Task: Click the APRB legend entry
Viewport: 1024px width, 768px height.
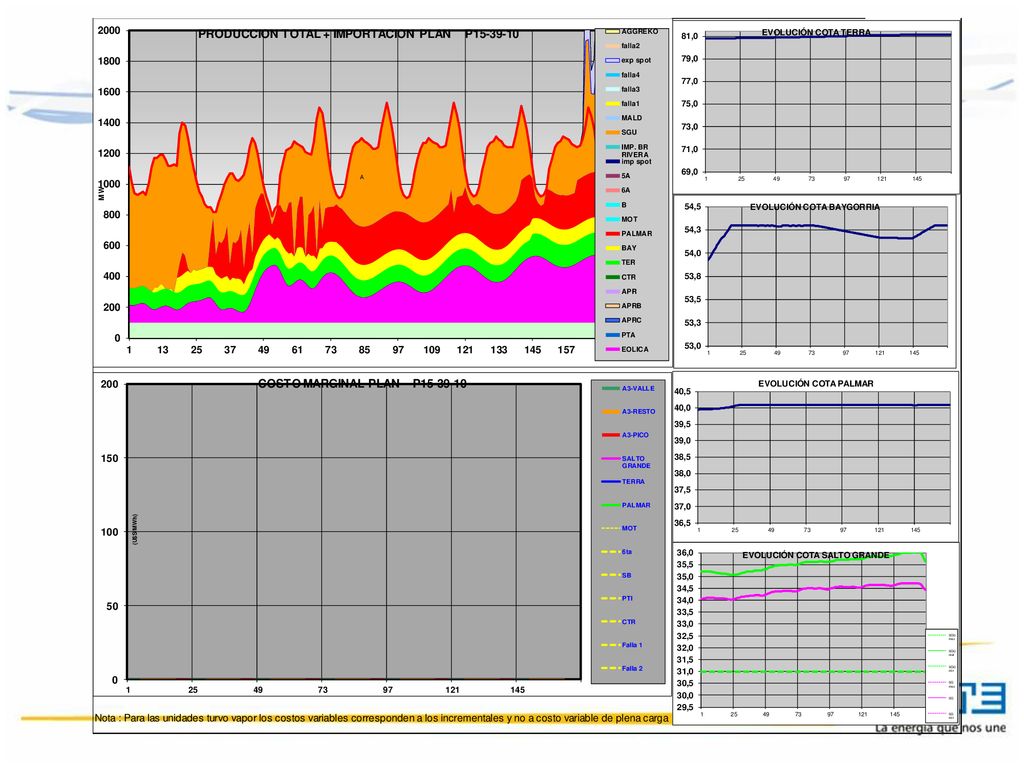Action: (x=624, y=306)
